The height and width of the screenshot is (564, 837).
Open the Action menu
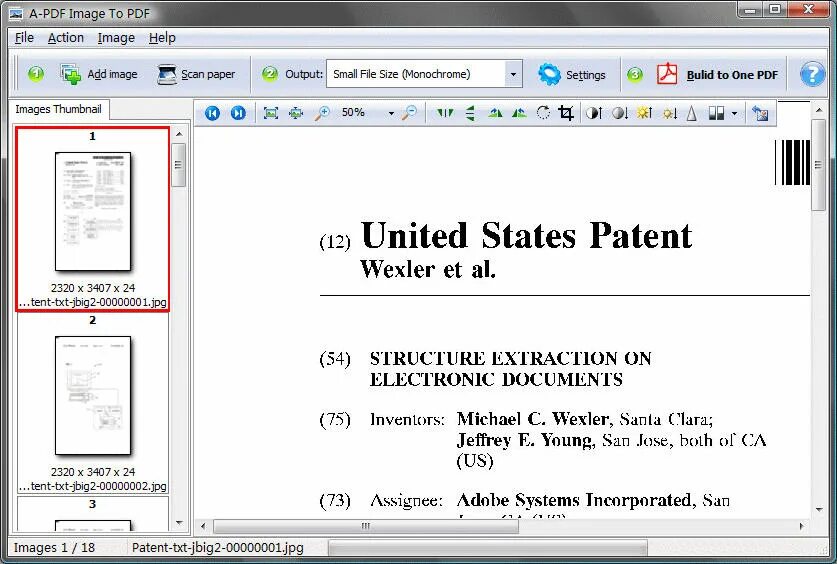(x=66, y=38)
